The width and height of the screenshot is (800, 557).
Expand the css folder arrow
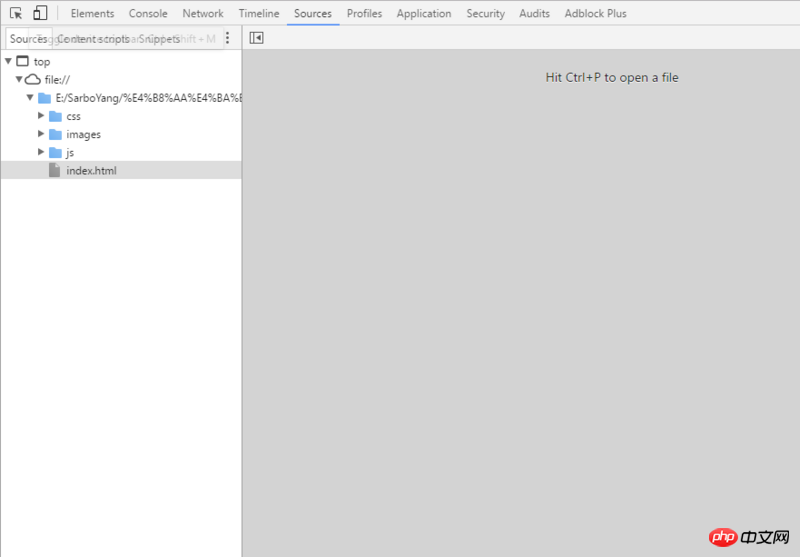[x=41, y=116]
